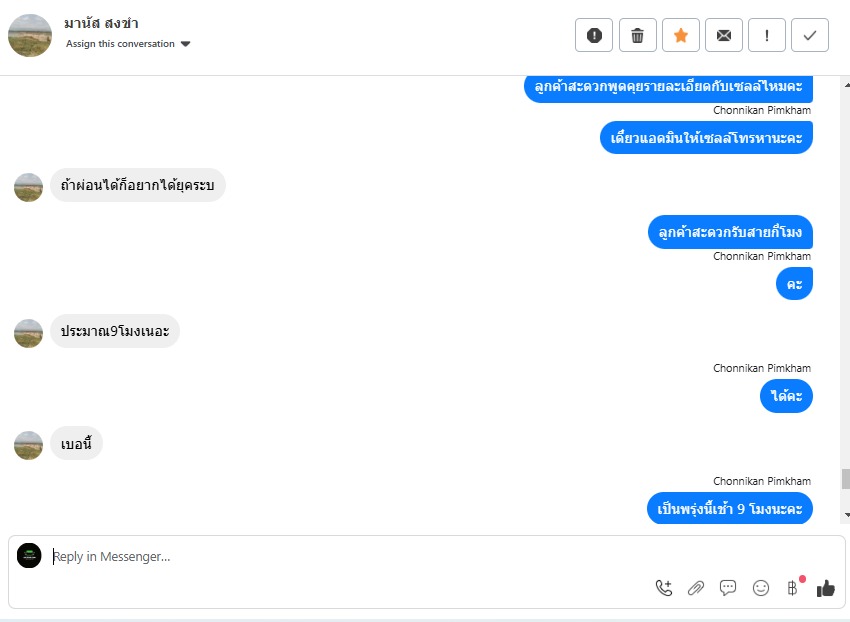Click the dropdown arrow beside Assign this conversation
850x622 pixels.
click(185, 44)
